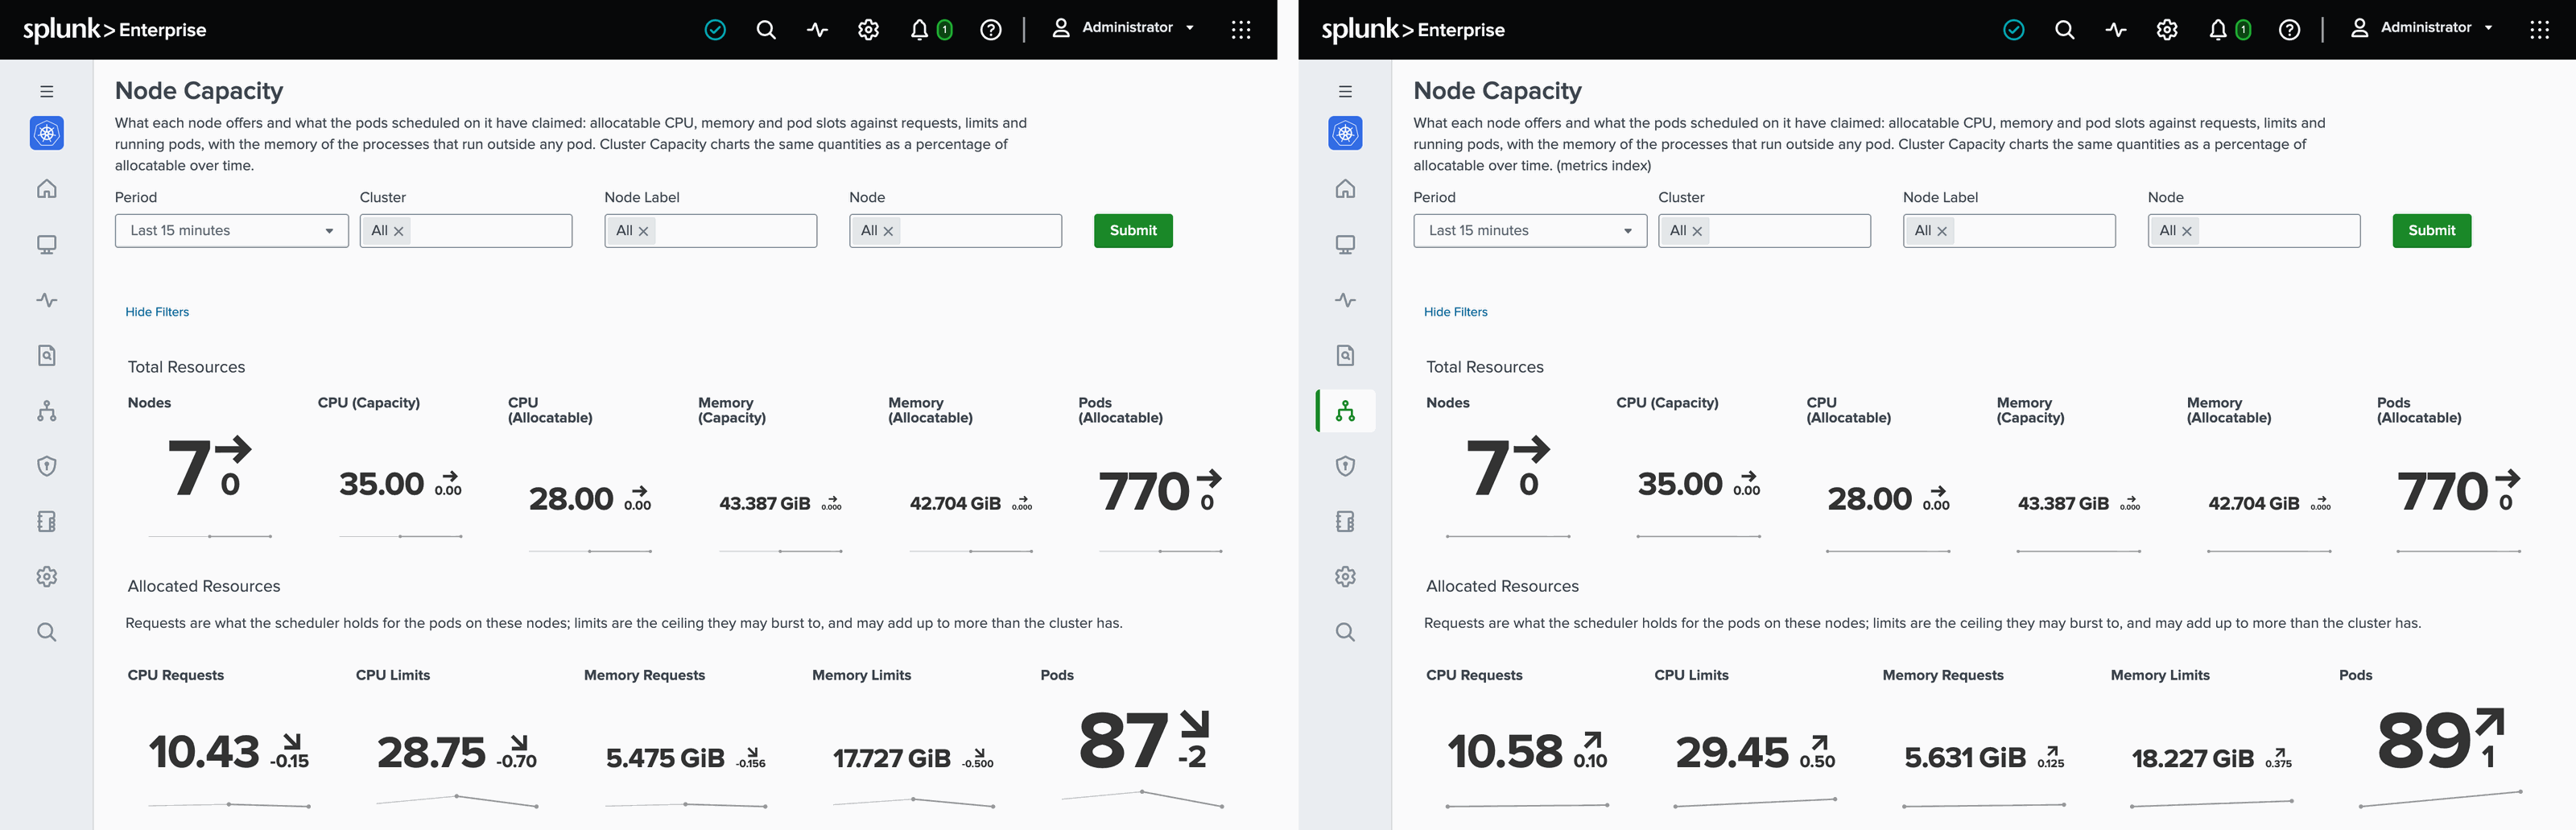The height and width of the screenshot is (830, 2576).
Task: Open the pulse icon in left window's sidebar
Action: pyautogui.click(x=47, y=300)
